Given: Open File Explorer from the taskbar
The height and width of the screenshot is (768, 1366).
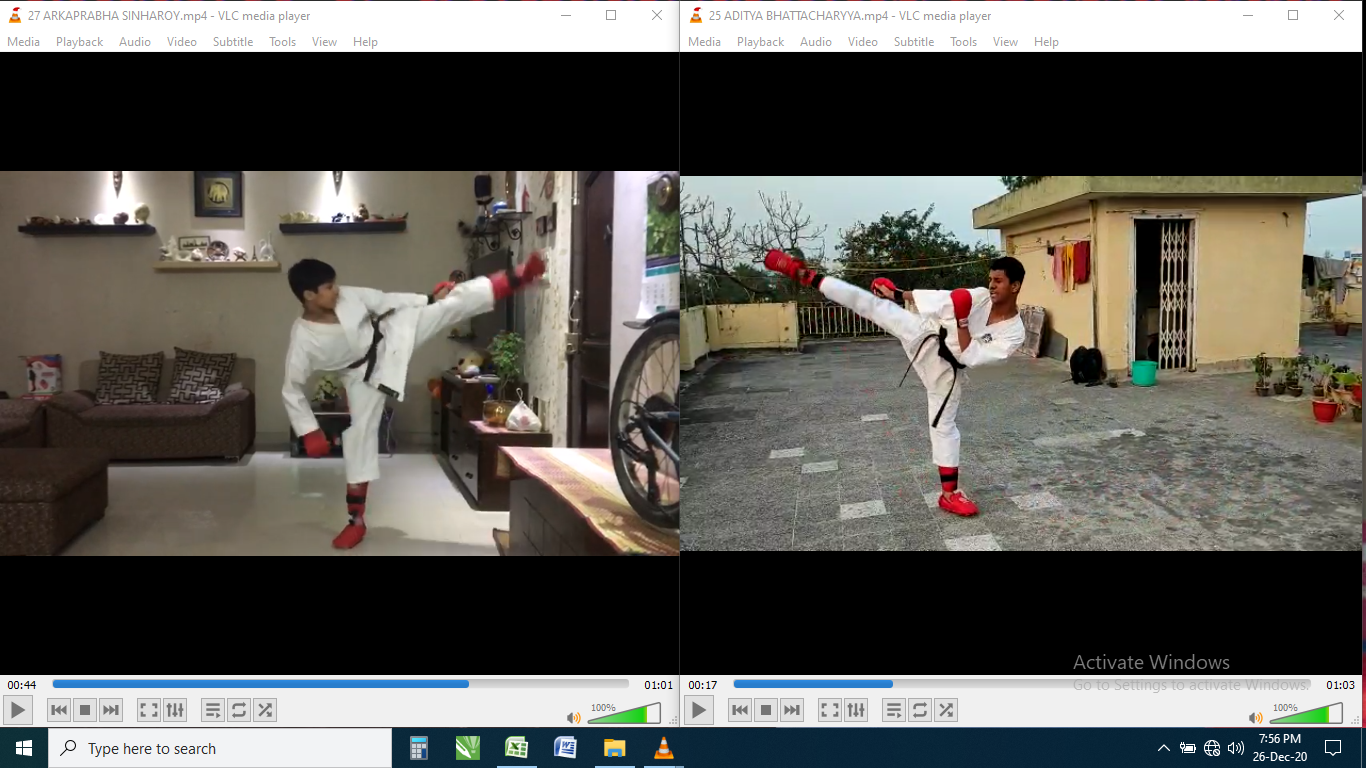Looking at the screenshot, I should [614, 748].
